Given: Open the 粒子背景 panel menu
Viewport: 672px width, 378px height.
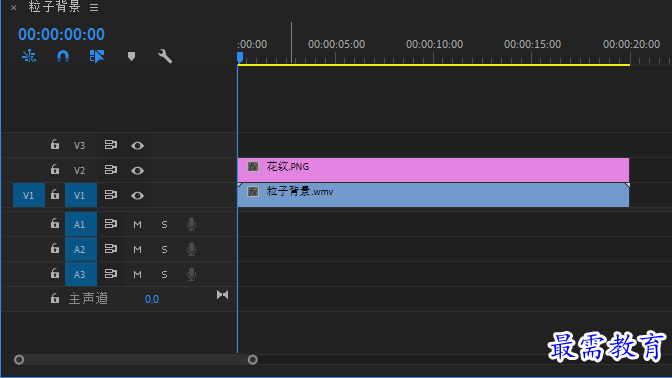Looking at the screenshot, I should click(x=94, y=8).
